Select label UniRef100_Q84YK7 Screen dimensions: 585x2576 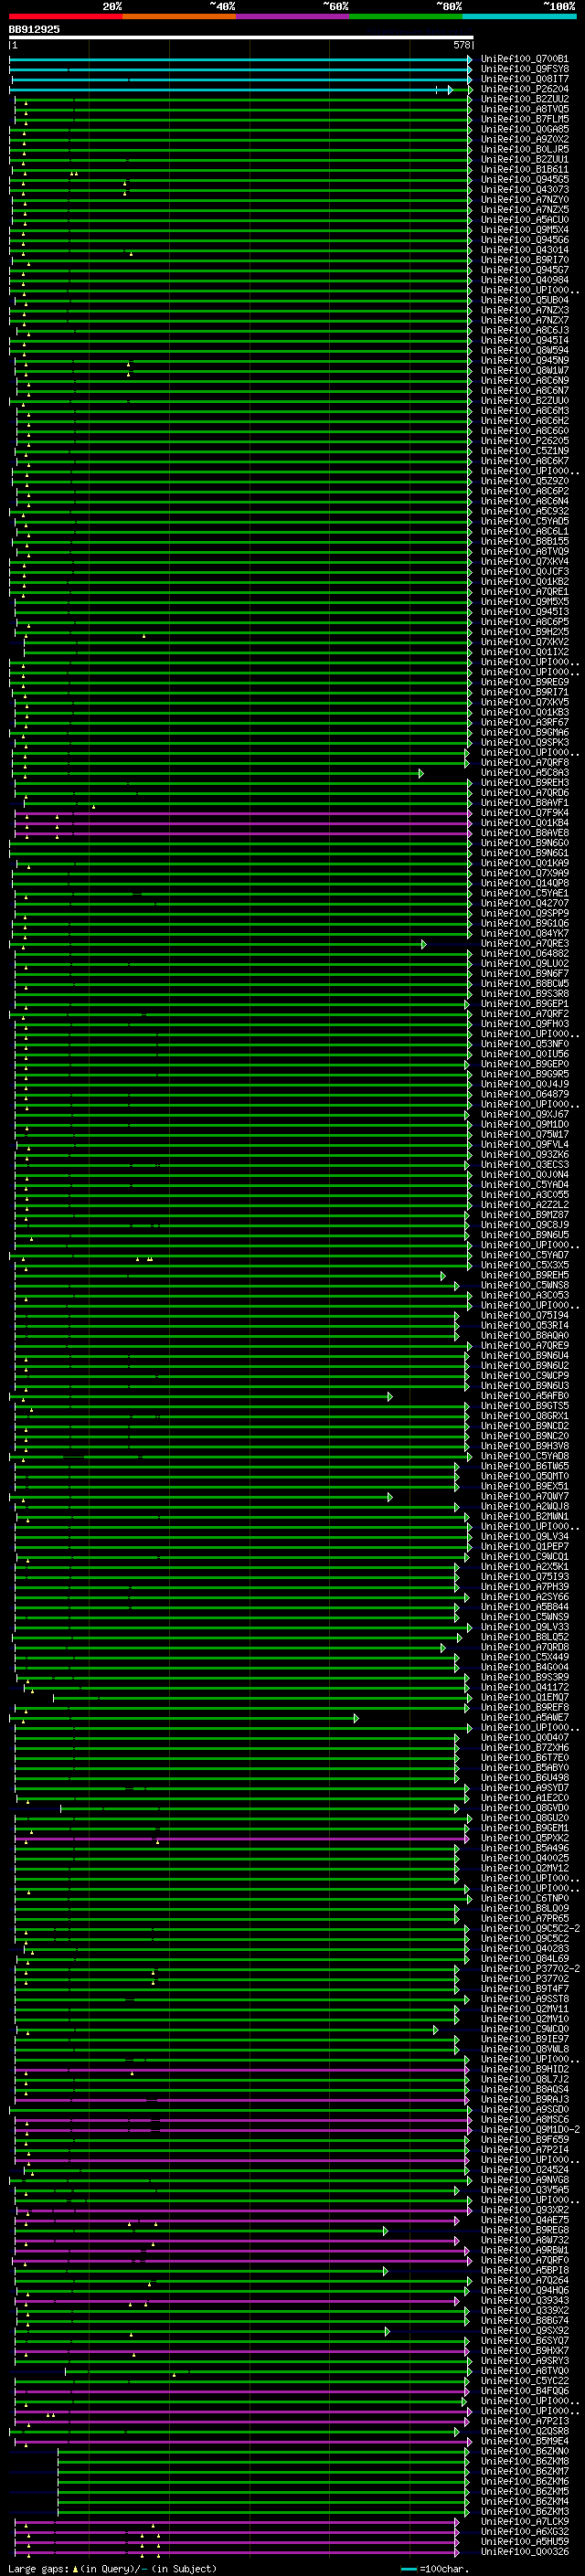[524, 934]
